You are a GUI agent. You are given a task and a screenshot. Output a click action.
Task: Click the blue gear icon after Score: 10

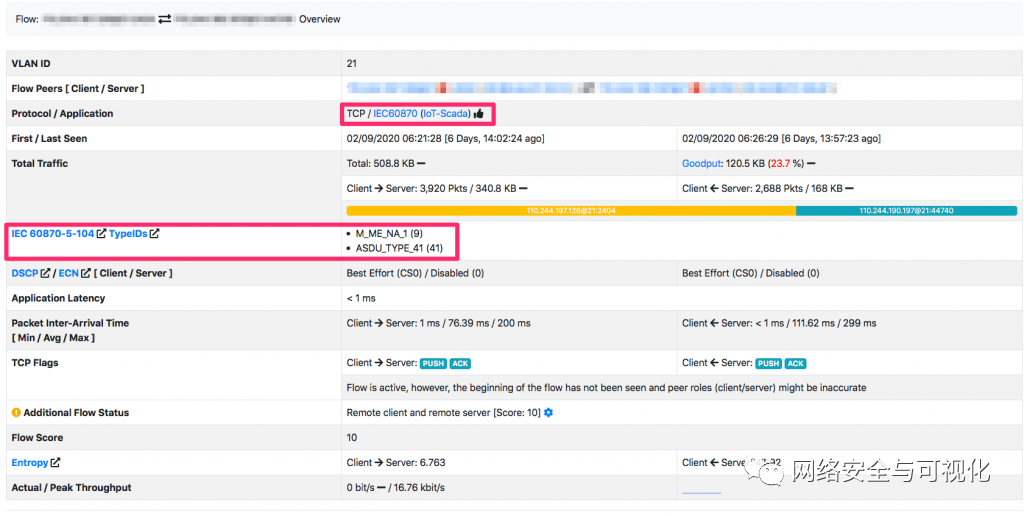[548, 413]
